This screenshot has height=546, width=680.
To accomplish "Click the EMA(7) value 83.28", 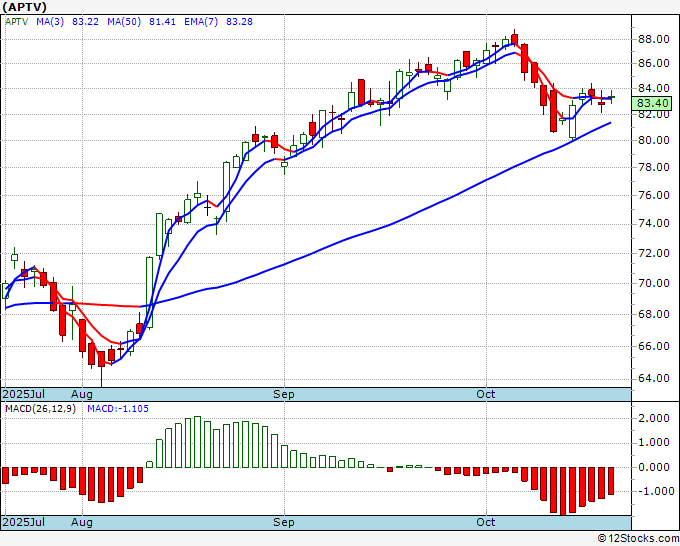I will [239, 22].
